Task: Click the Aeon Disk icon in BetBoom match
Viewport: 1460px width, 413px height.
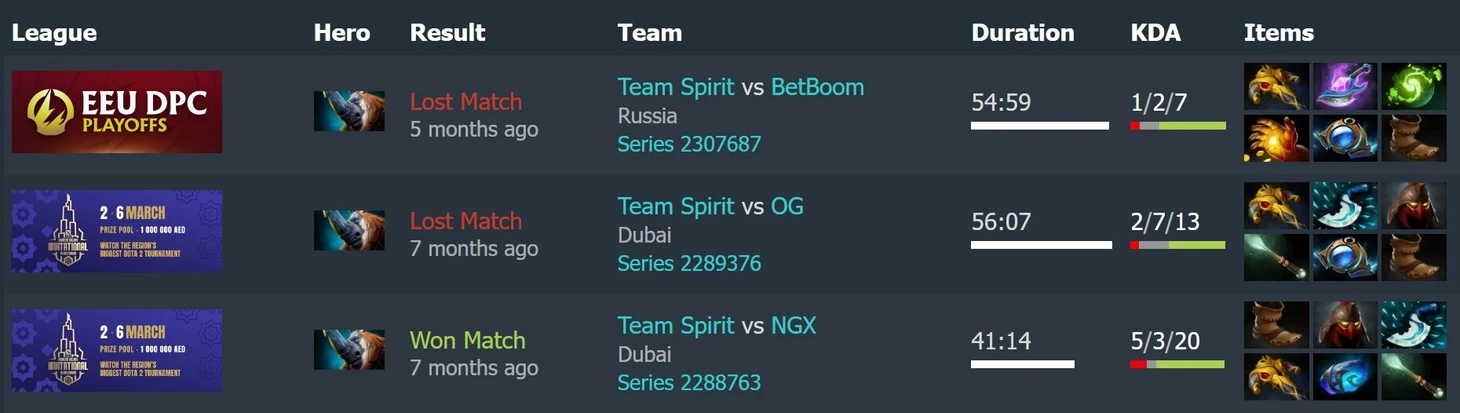Action: click(x=1345, y=138)
